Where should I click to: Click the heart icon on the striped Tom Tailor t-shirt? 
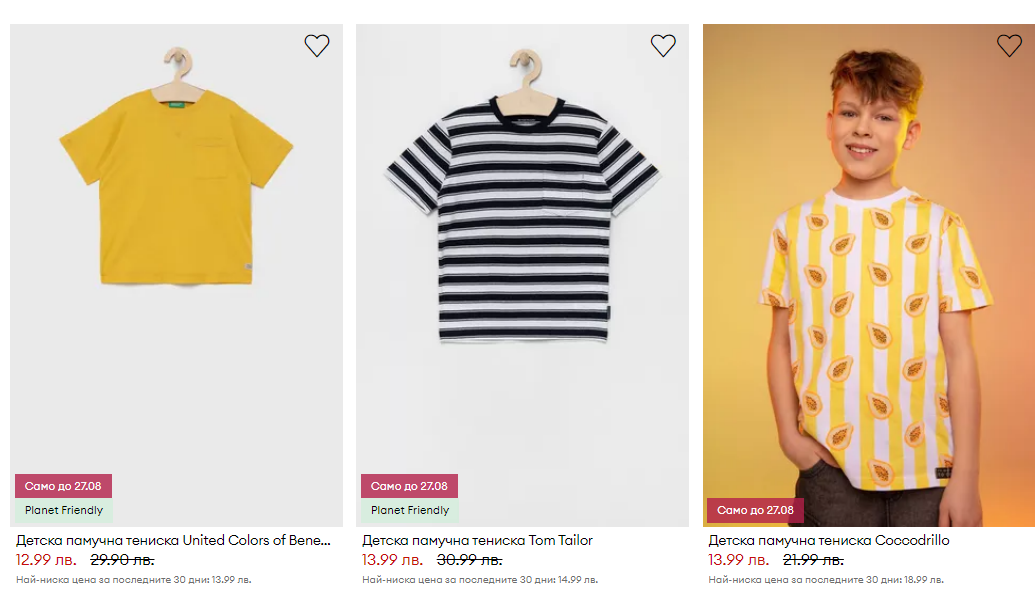(x=663, y=45)
